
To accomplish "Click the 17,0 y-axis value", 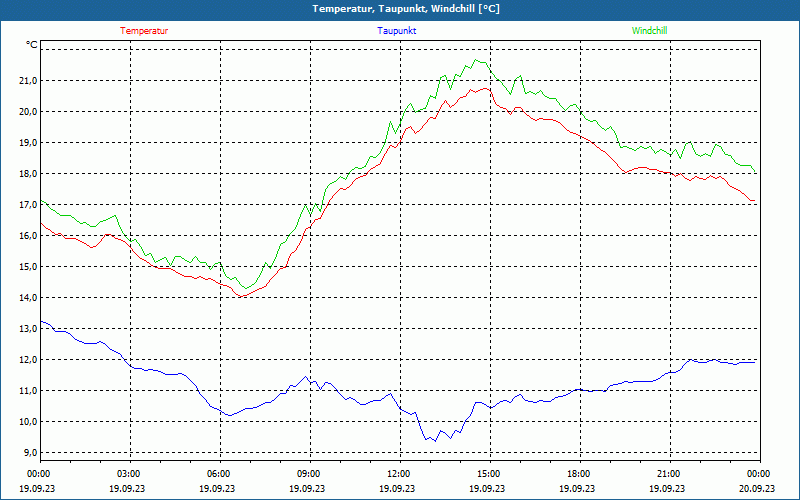I will click(29, 205).
